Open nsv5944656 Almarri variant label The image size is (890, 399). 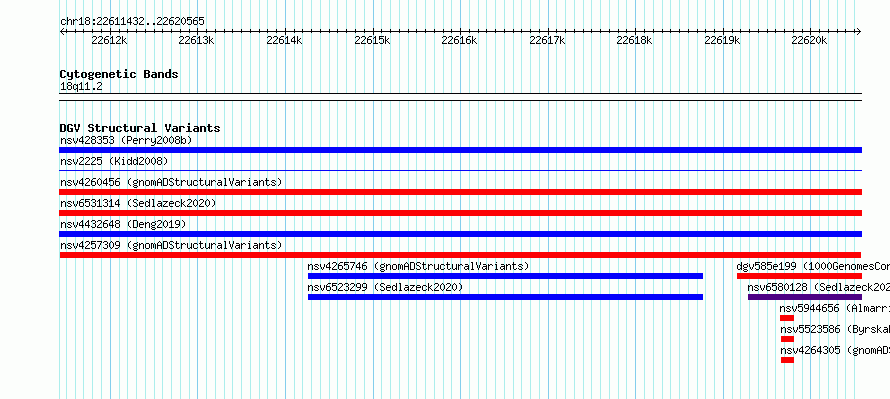[834, 308]
